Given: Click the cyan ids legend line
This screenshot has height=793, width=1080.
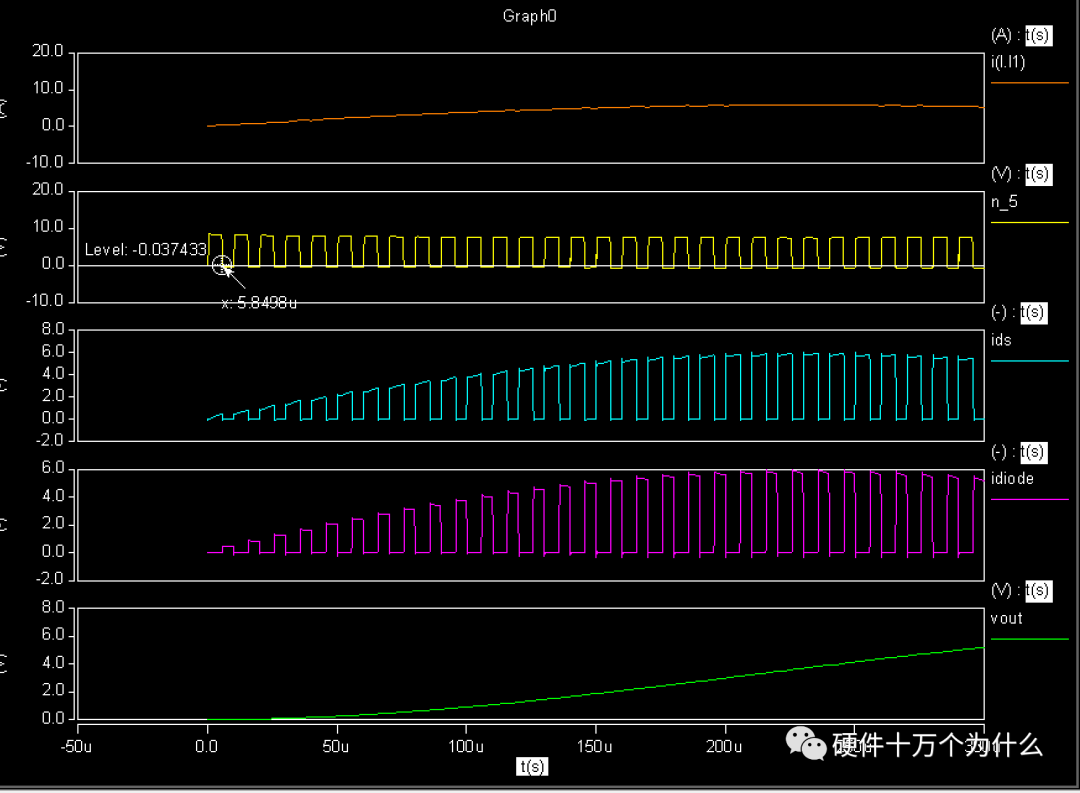Looking at the screenshot, I should [1029, 361].
